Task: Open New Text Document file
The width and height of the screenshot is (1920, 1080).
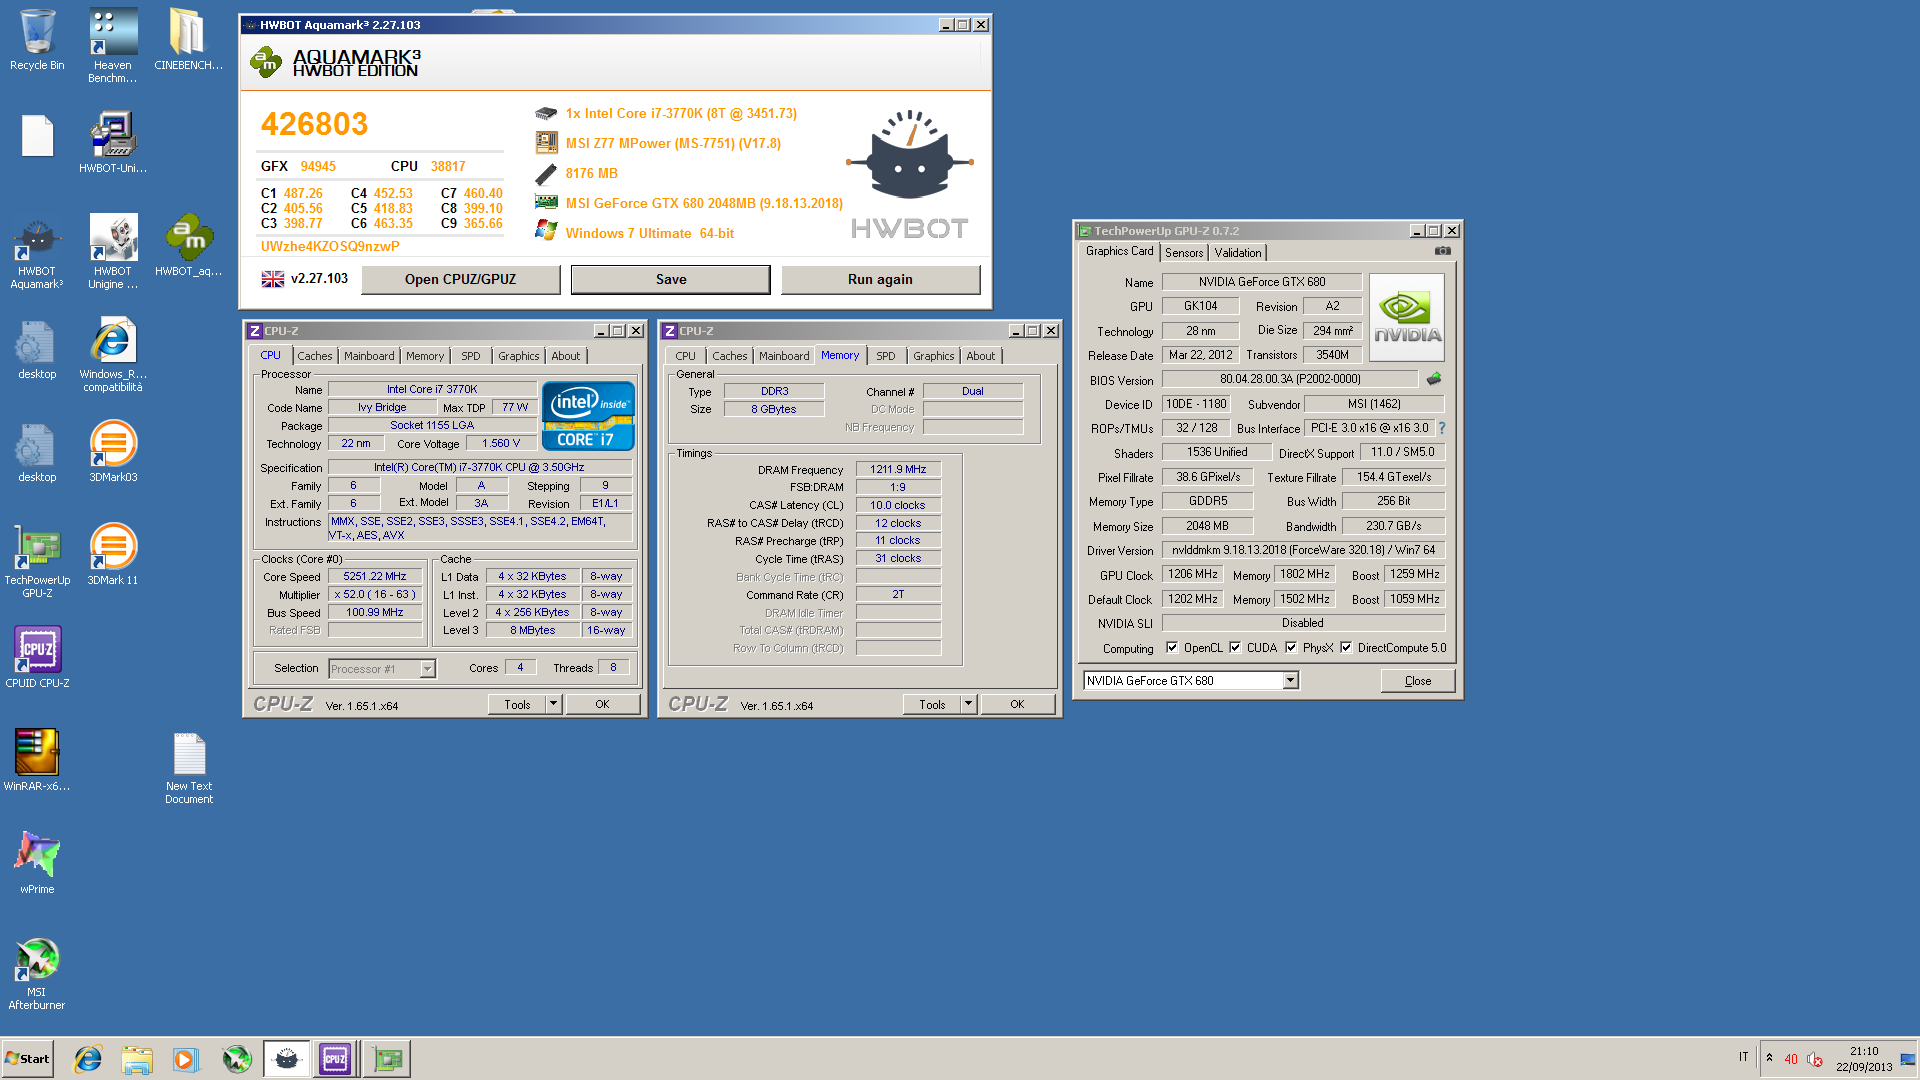Action: coord(189,767)
